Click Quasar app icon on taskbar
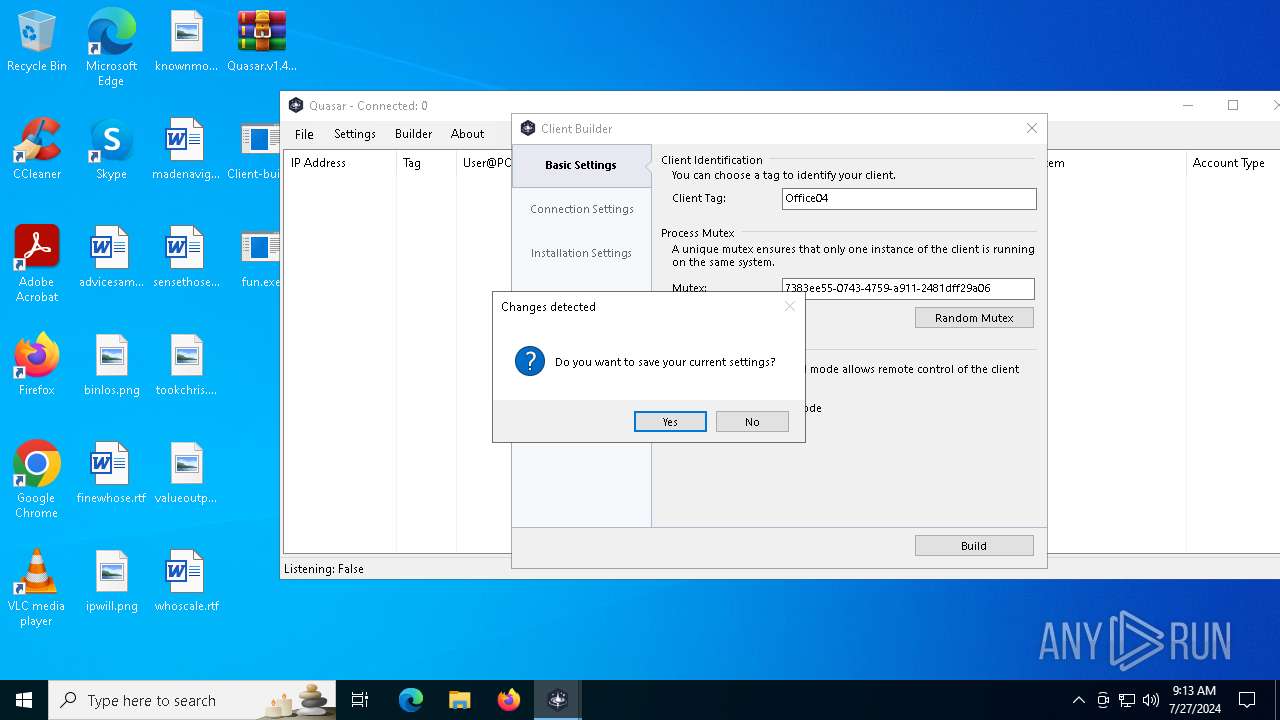Image resolution: width=1280 pixels, height=720 pixels. (x=558, y=700)
